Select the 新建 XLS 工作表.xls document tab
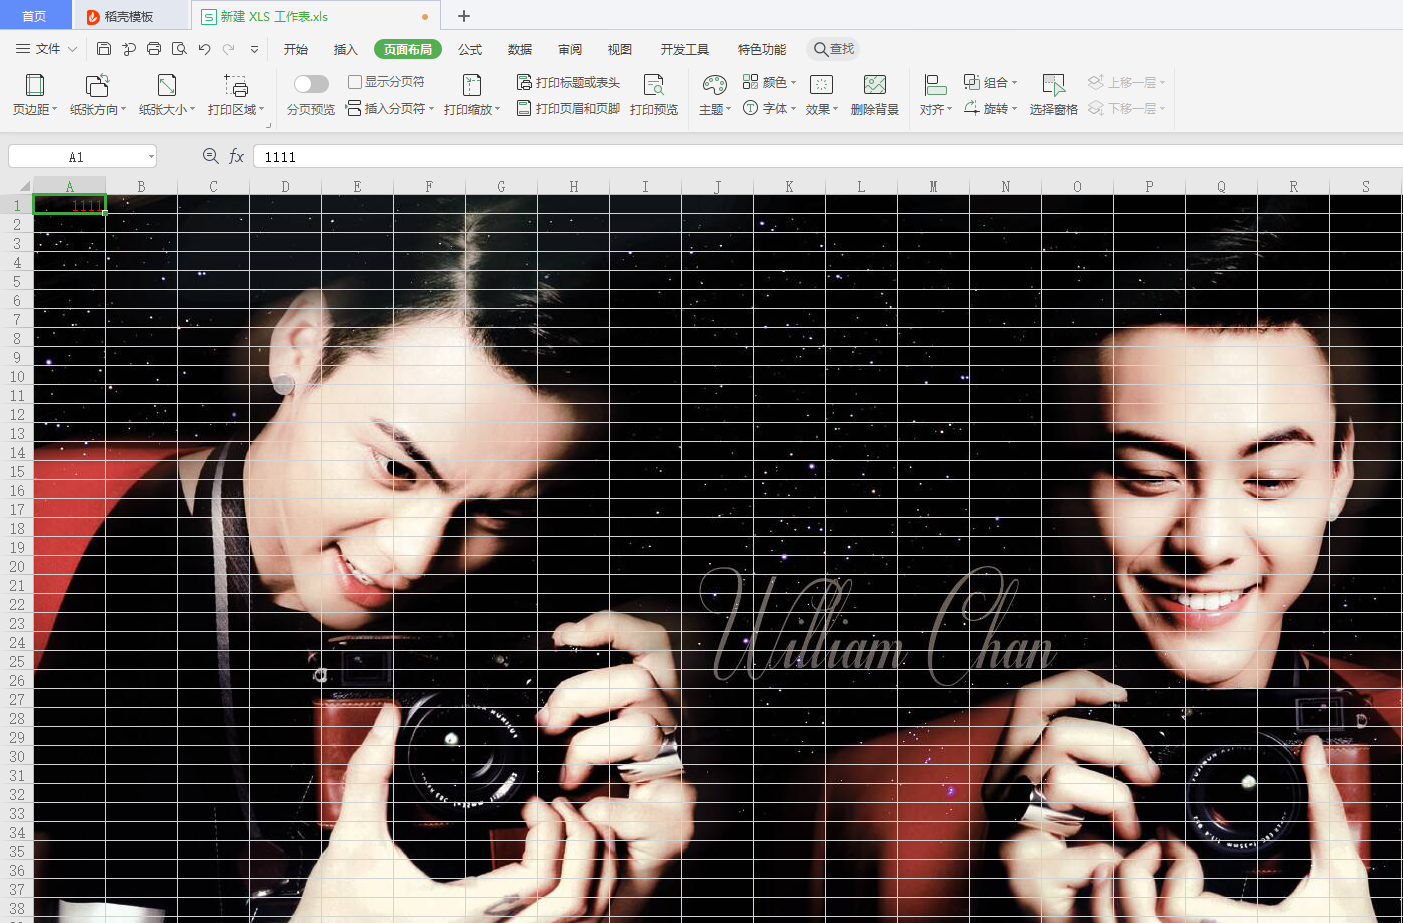This screenshot has height=923, width=1403. click(x=316, y=16)
